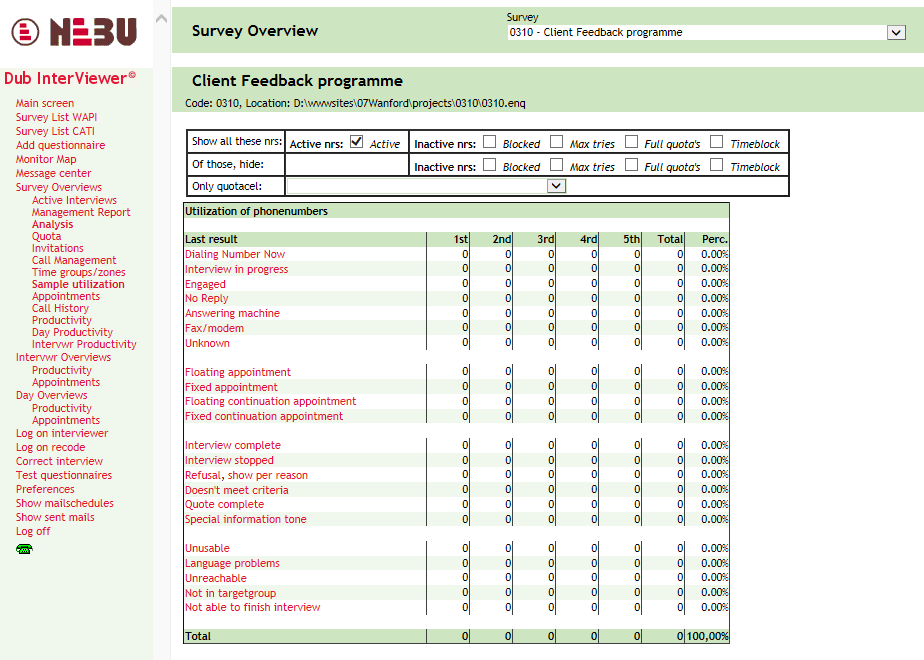924x660 pixels.
Task: Open Monitor Map
Action: [46, 159]
